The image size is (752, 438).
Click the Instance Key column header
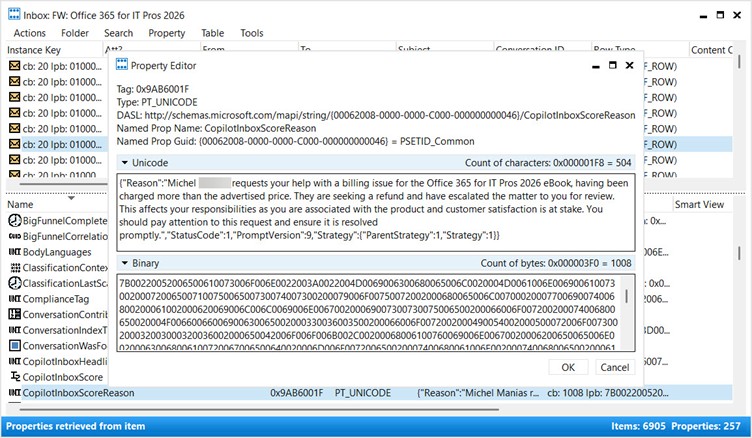pyautogui.click(x=34, y=50)
